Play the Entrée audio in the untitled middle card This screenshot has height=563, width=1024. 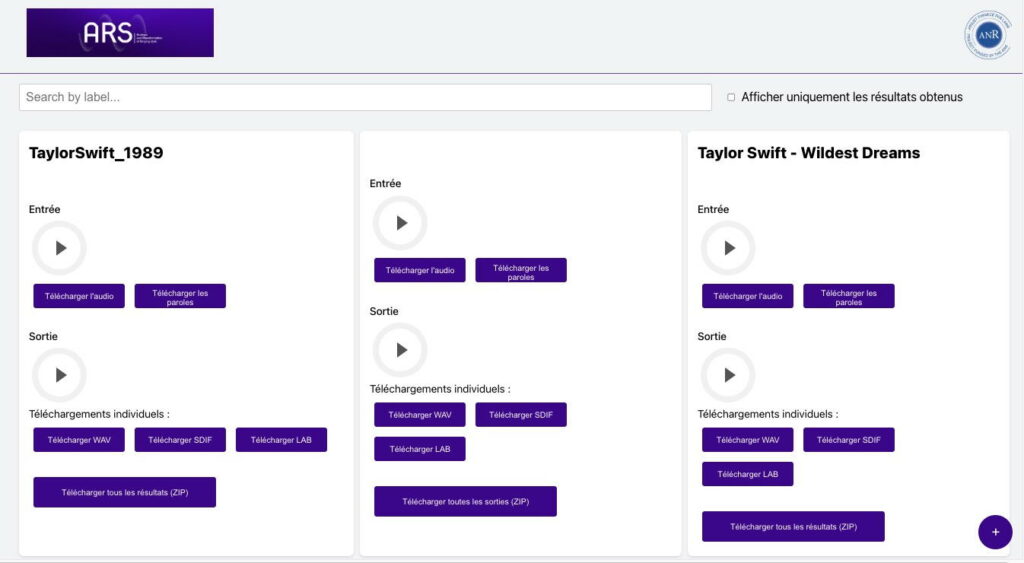[400, 223]
